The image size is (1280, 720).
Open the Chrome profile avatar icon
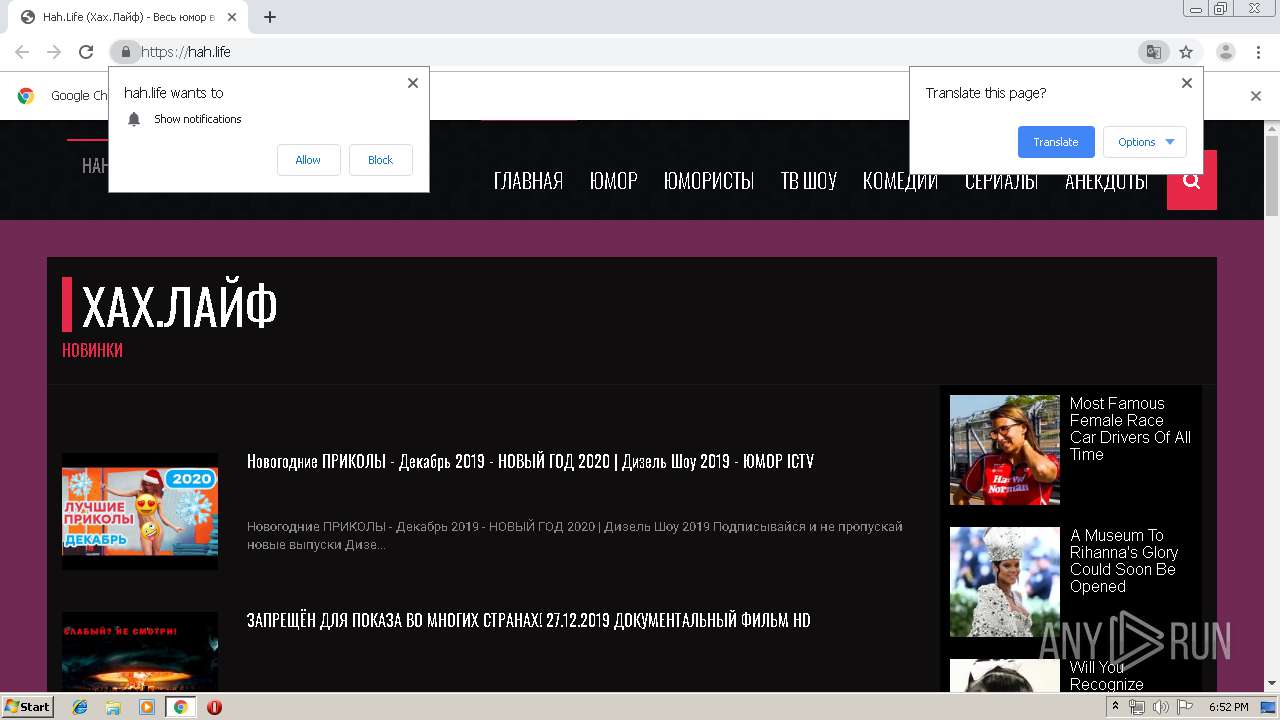(x=1226, y=52)
